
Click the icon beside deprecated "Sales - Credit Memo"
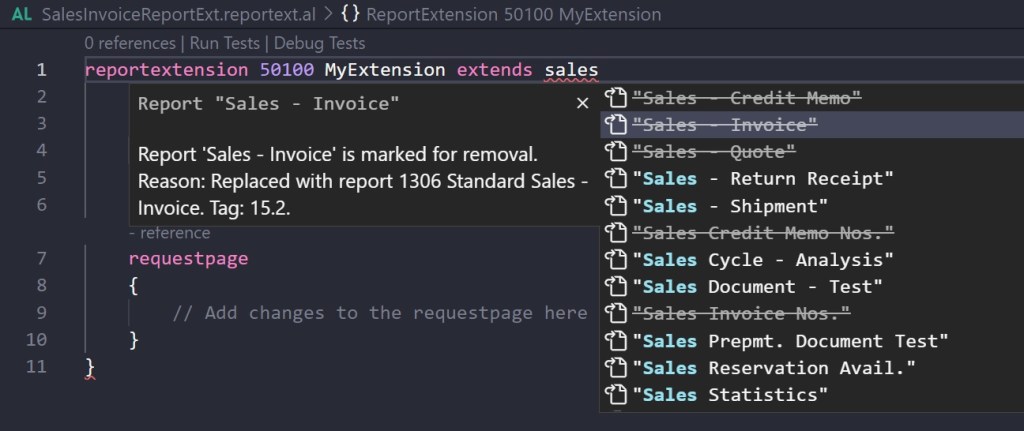(x=616, y=98)
